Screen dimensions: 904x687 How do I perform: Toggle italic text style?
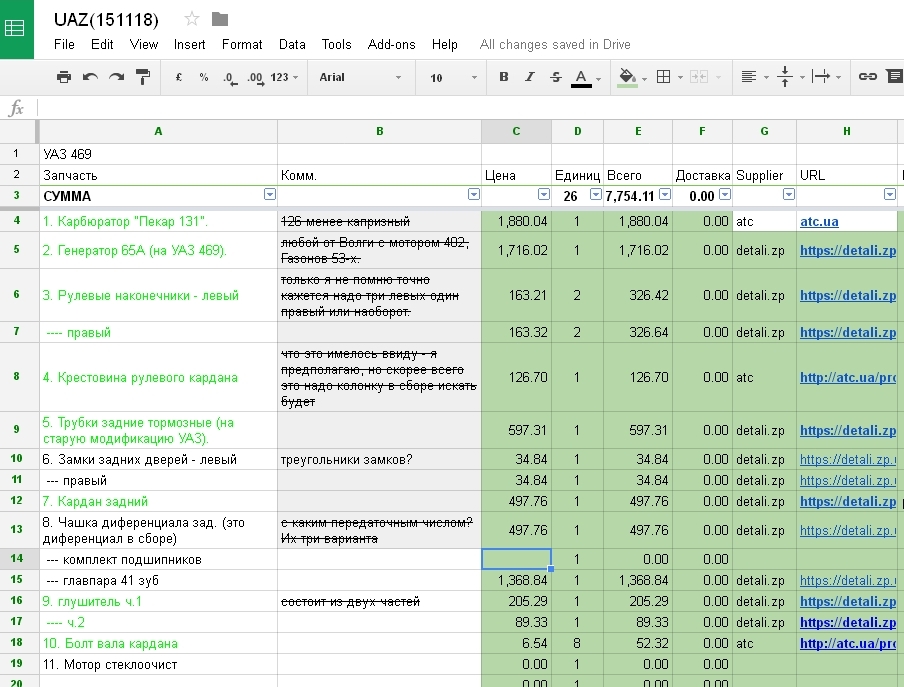pyautogui.click(x=530, y=77)
